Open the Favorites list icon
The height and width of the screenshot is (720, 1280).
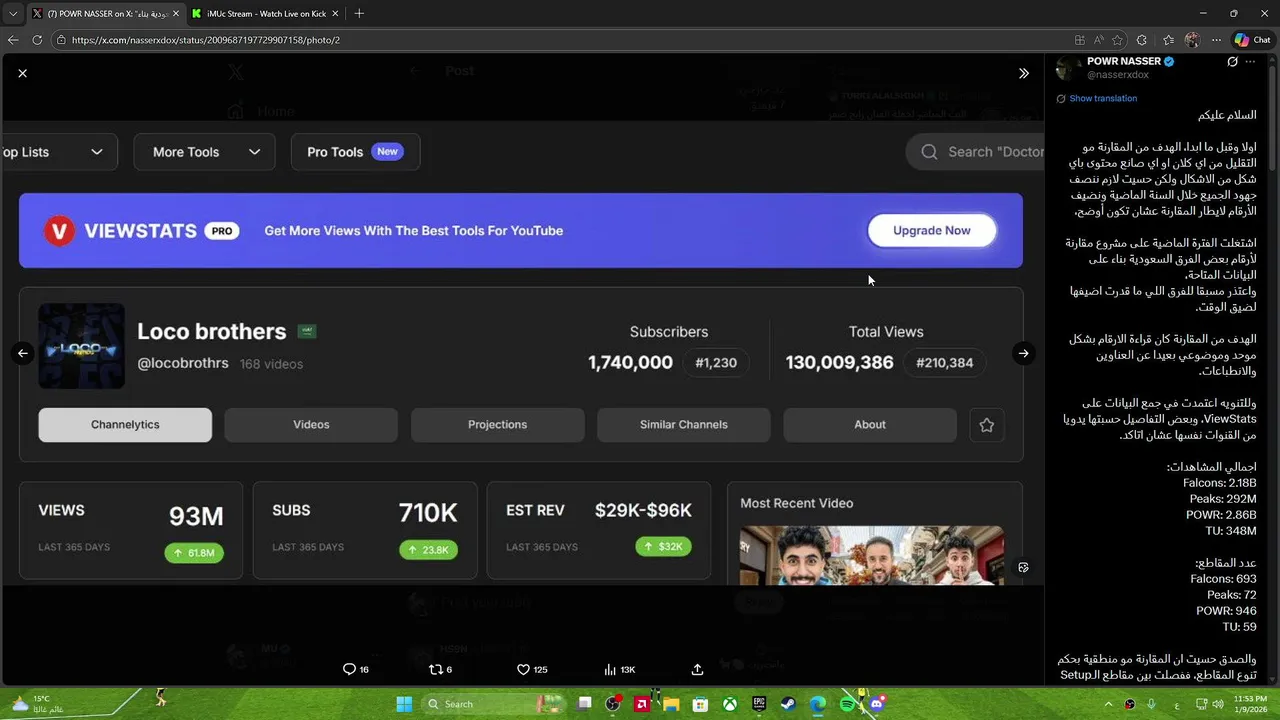[x=1168, y=40]
